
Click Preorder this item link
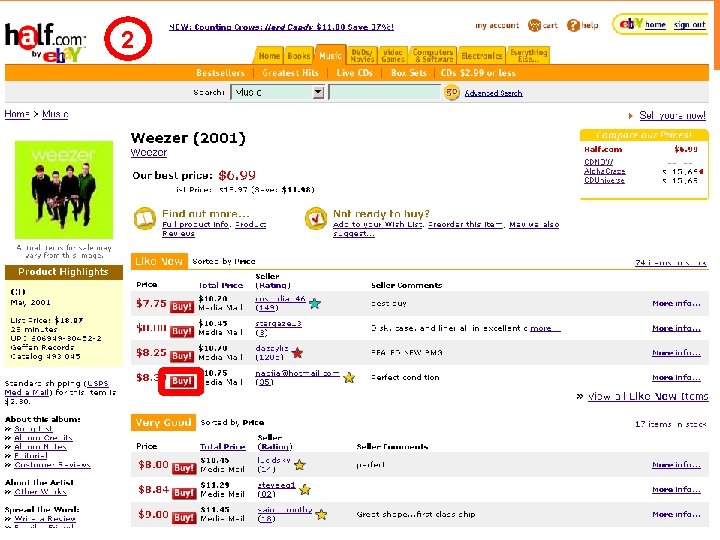click(466, 225)
